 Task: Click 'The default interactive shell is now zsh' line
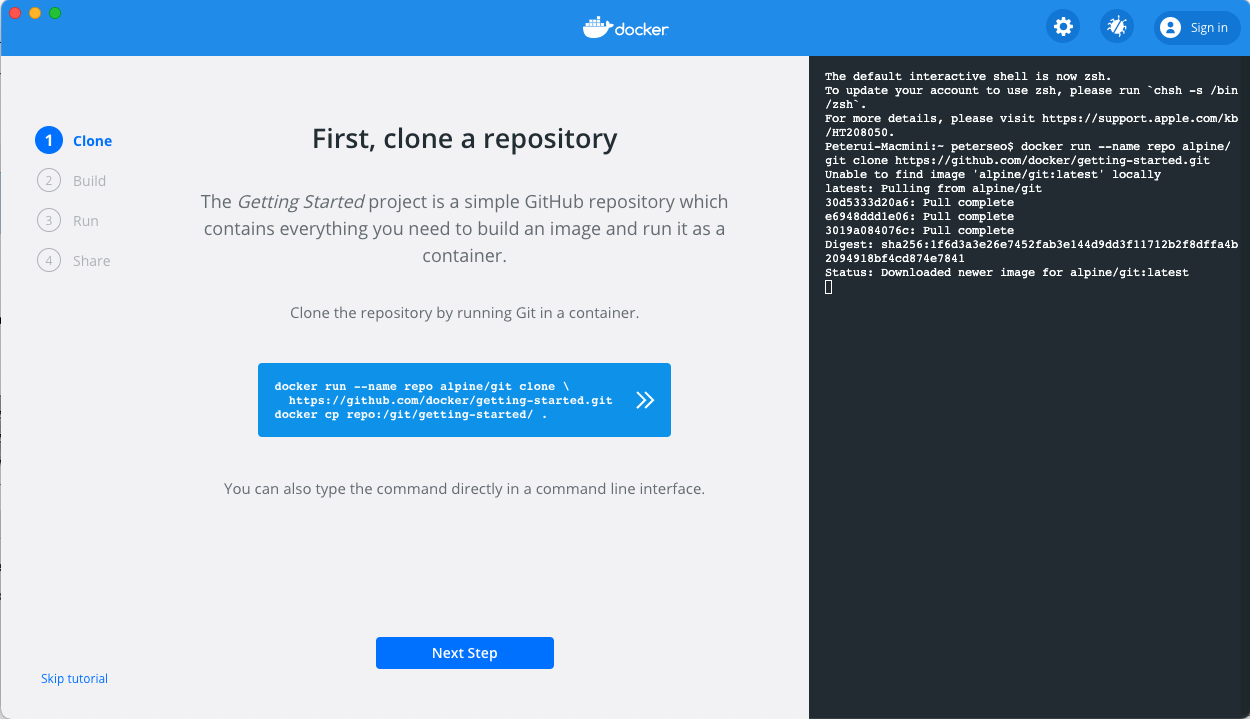pyautogui.click(x=968, y=77)
